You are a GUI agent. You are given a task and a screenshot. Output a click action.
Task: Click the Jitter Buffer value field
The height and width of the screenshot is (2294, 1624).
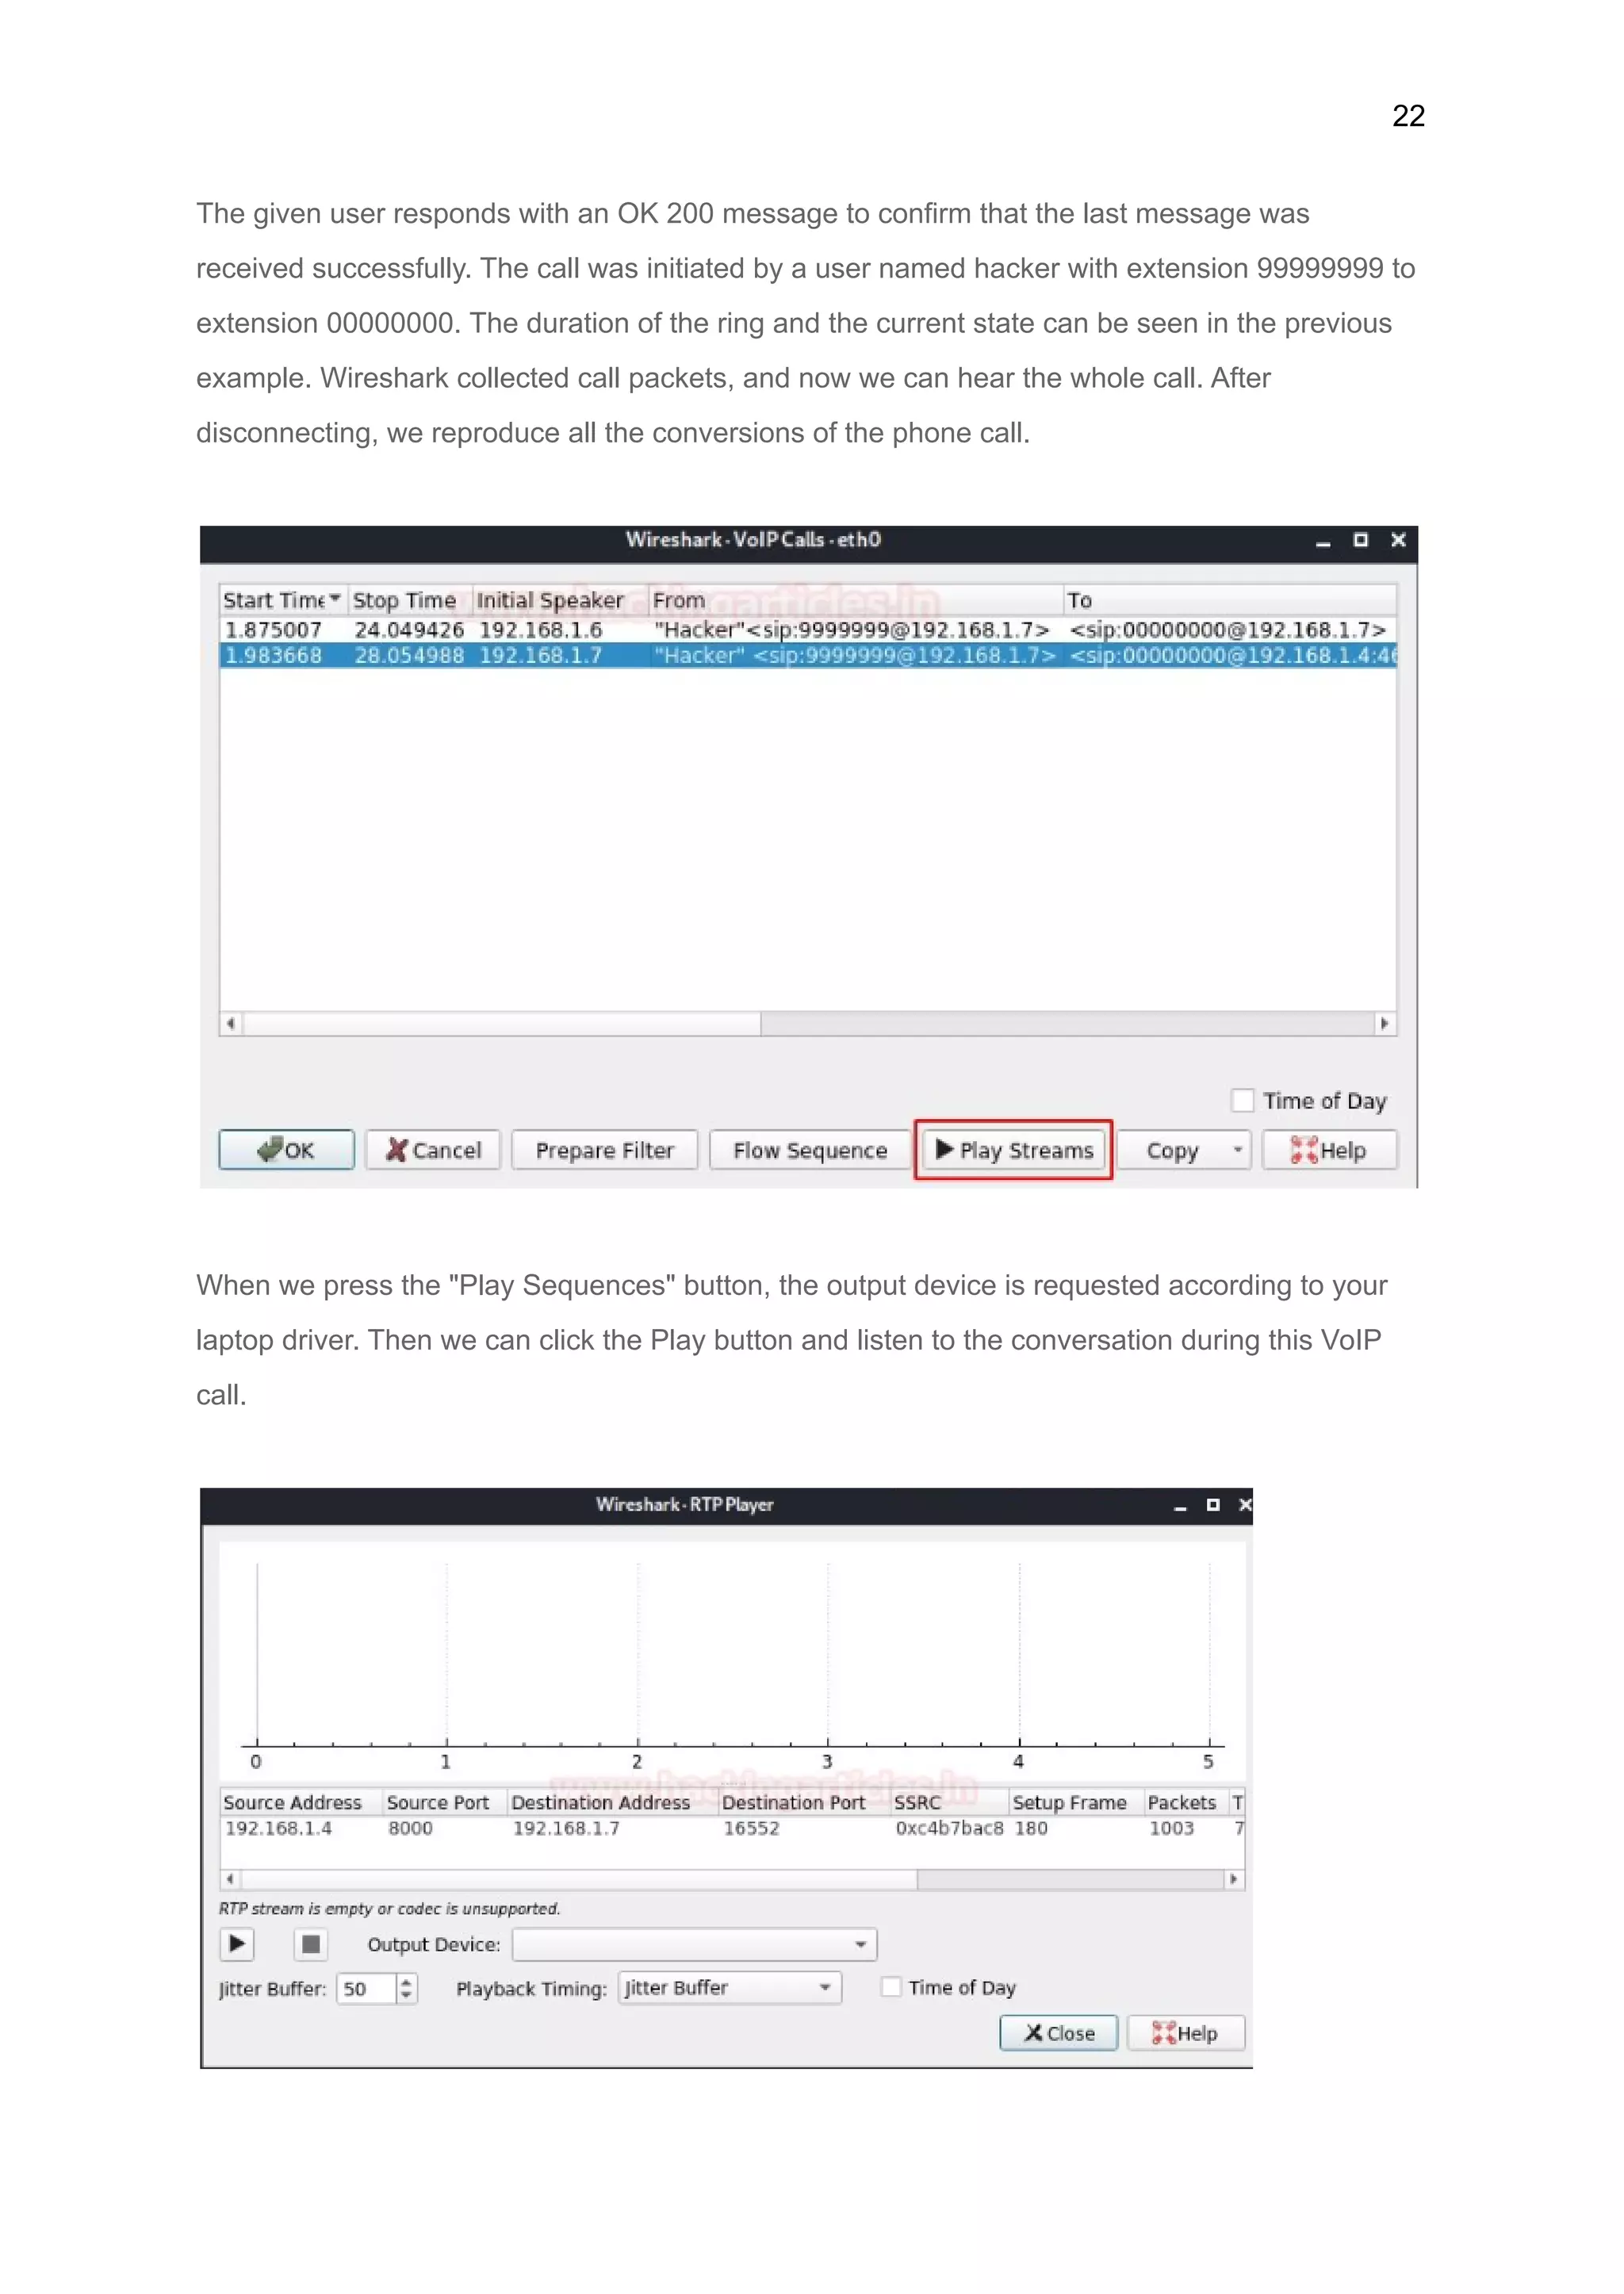(x=366, y=1988)
